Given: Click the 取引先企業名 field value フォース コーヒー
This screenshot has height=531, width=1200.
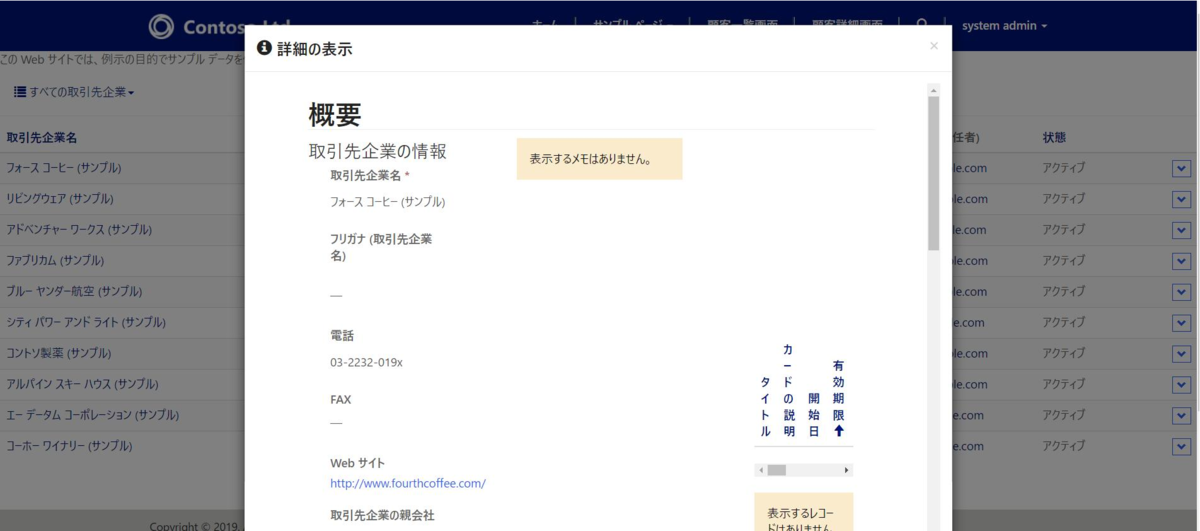Looking at the screenshot, I should (x=387, y=201).
